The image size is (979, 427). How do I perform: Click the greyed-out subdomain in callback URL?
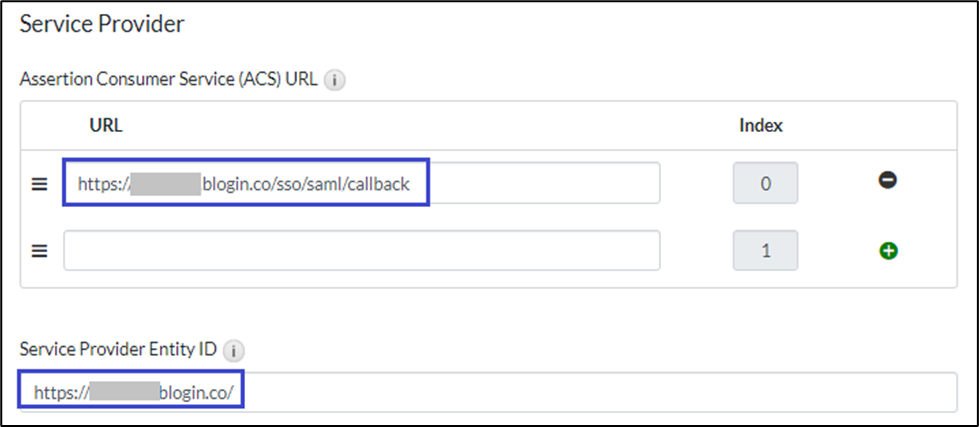click(166, 184)
